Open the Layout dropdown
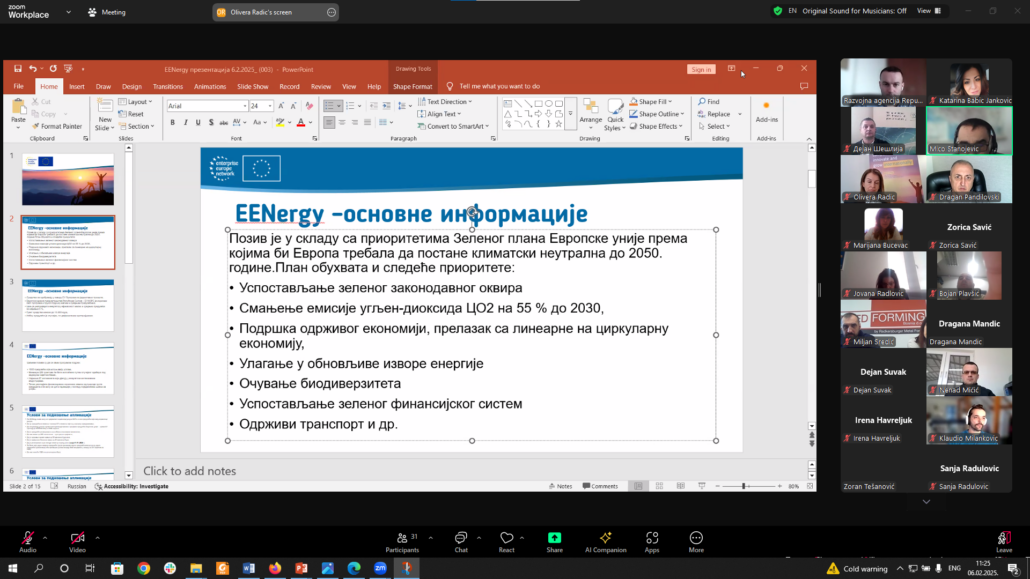This screenshot has width=1030, height=579. (x=136, y=102)
